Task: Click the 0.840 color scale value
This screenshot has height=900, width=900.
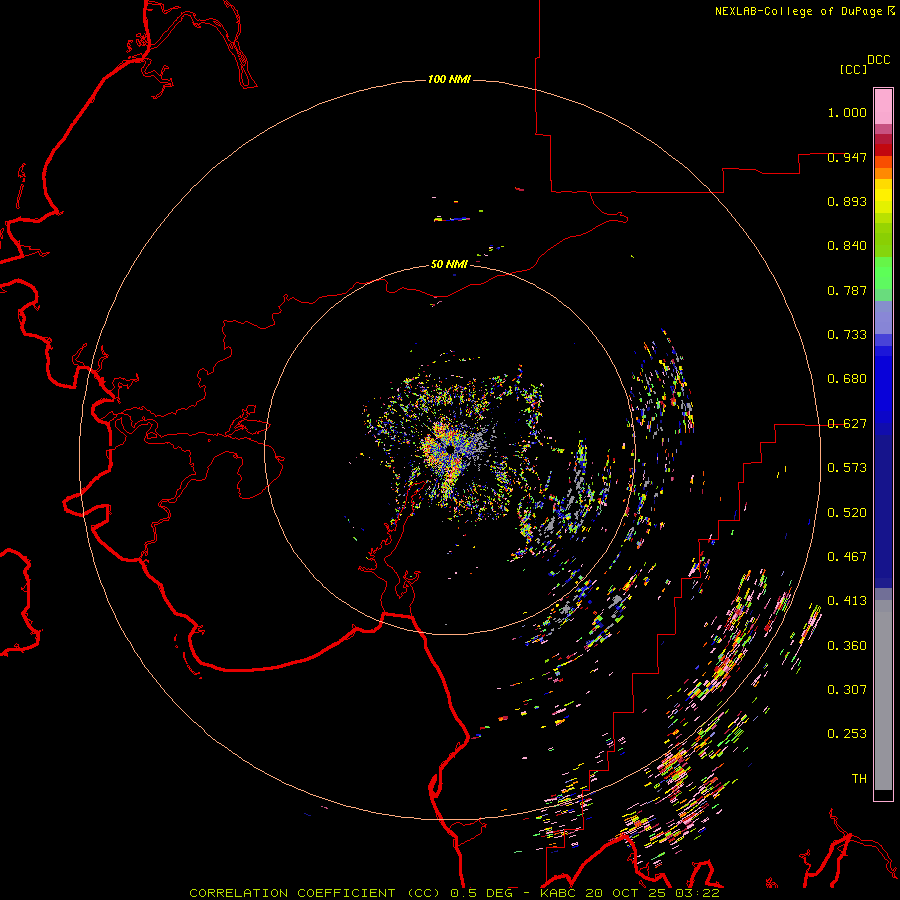Action: 847,246
